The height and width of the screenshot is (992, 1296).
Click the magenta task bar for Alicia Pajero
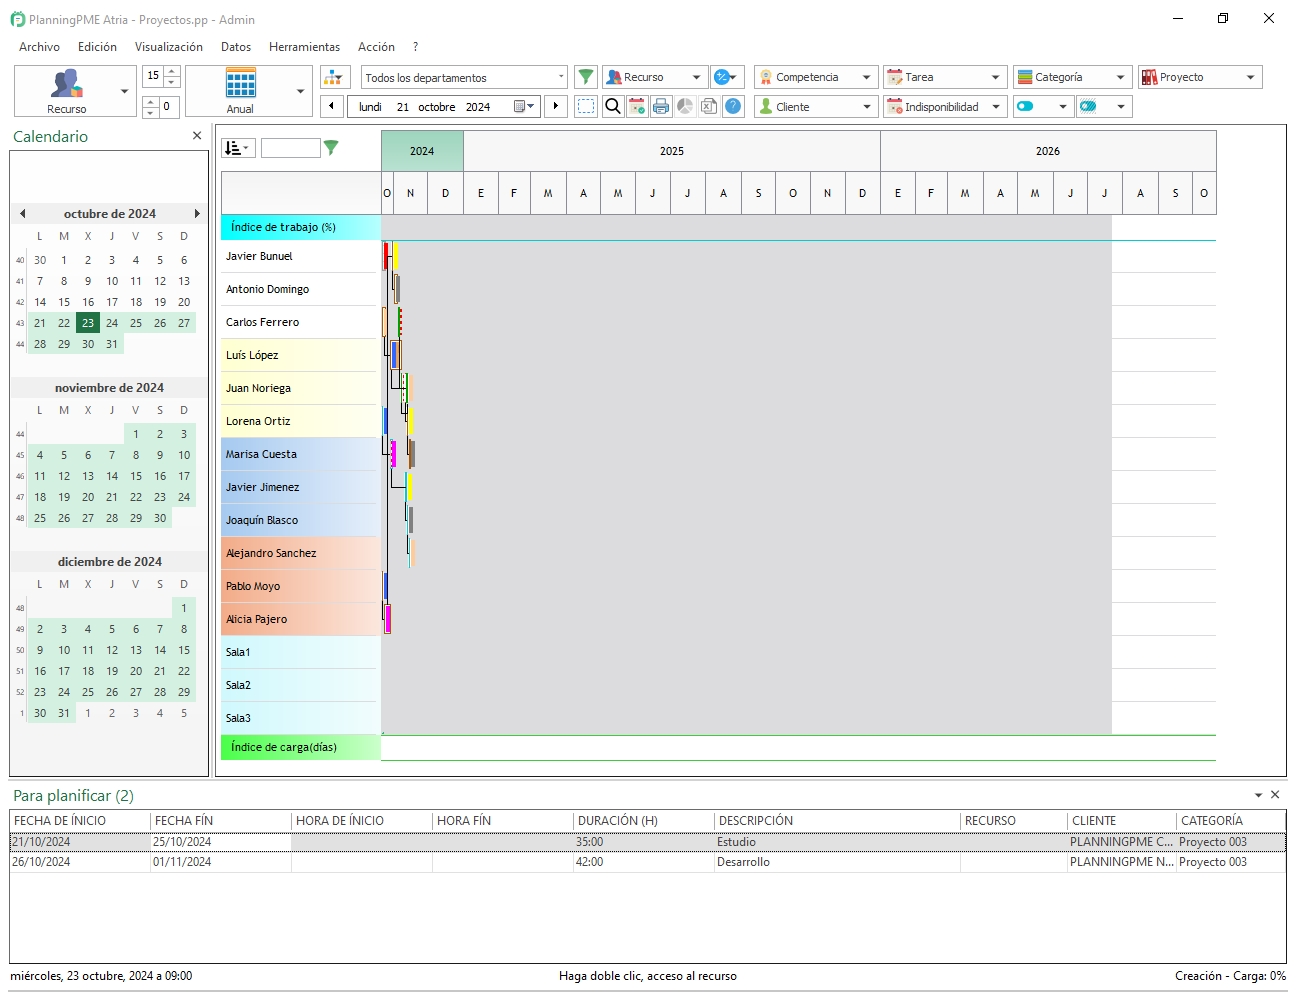pos(388,619)
